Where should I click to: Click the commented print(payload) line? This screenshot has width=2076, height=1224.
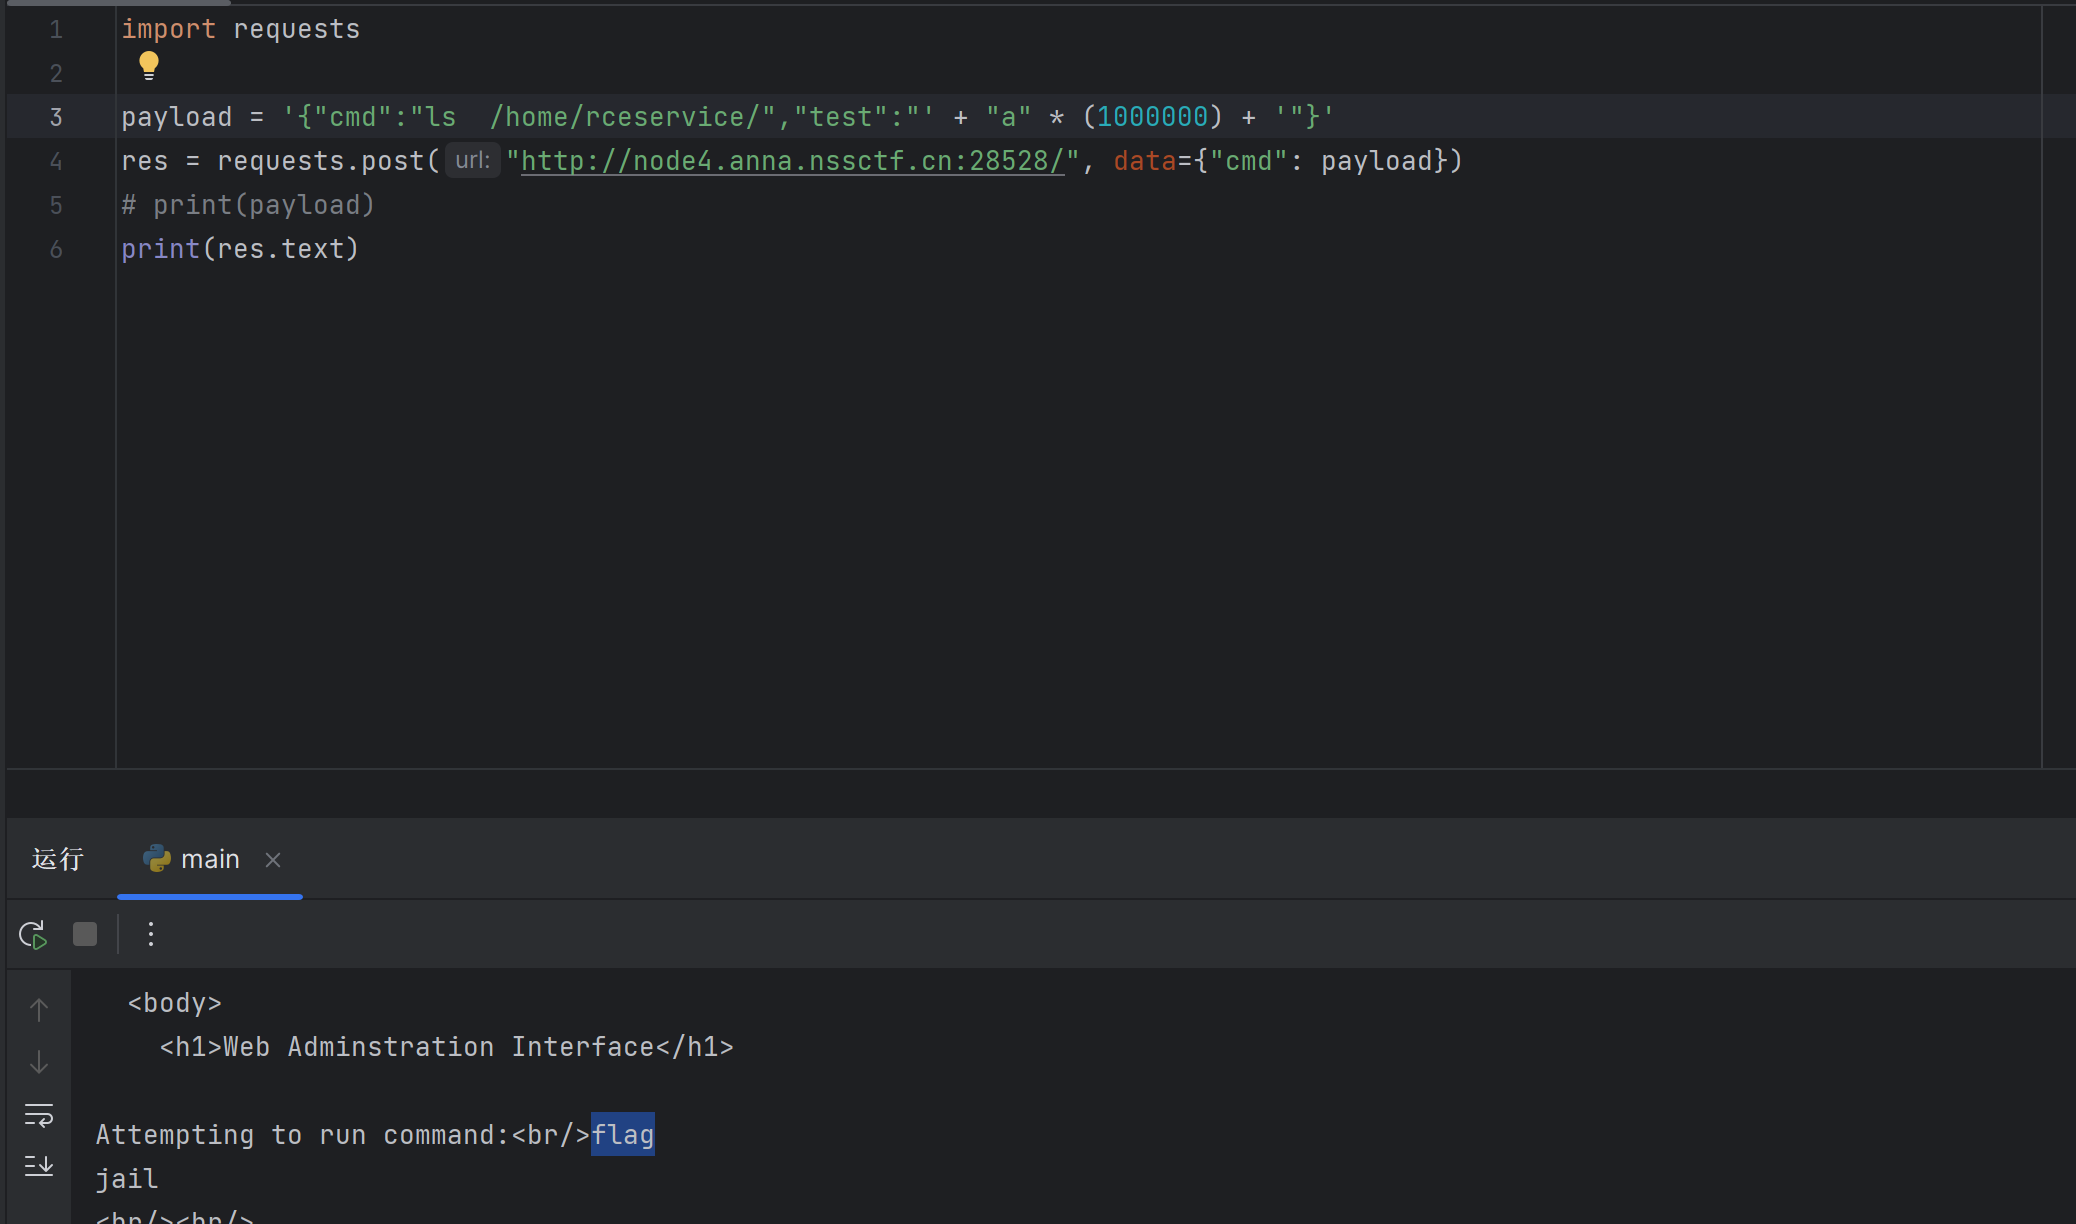point(248,205)
